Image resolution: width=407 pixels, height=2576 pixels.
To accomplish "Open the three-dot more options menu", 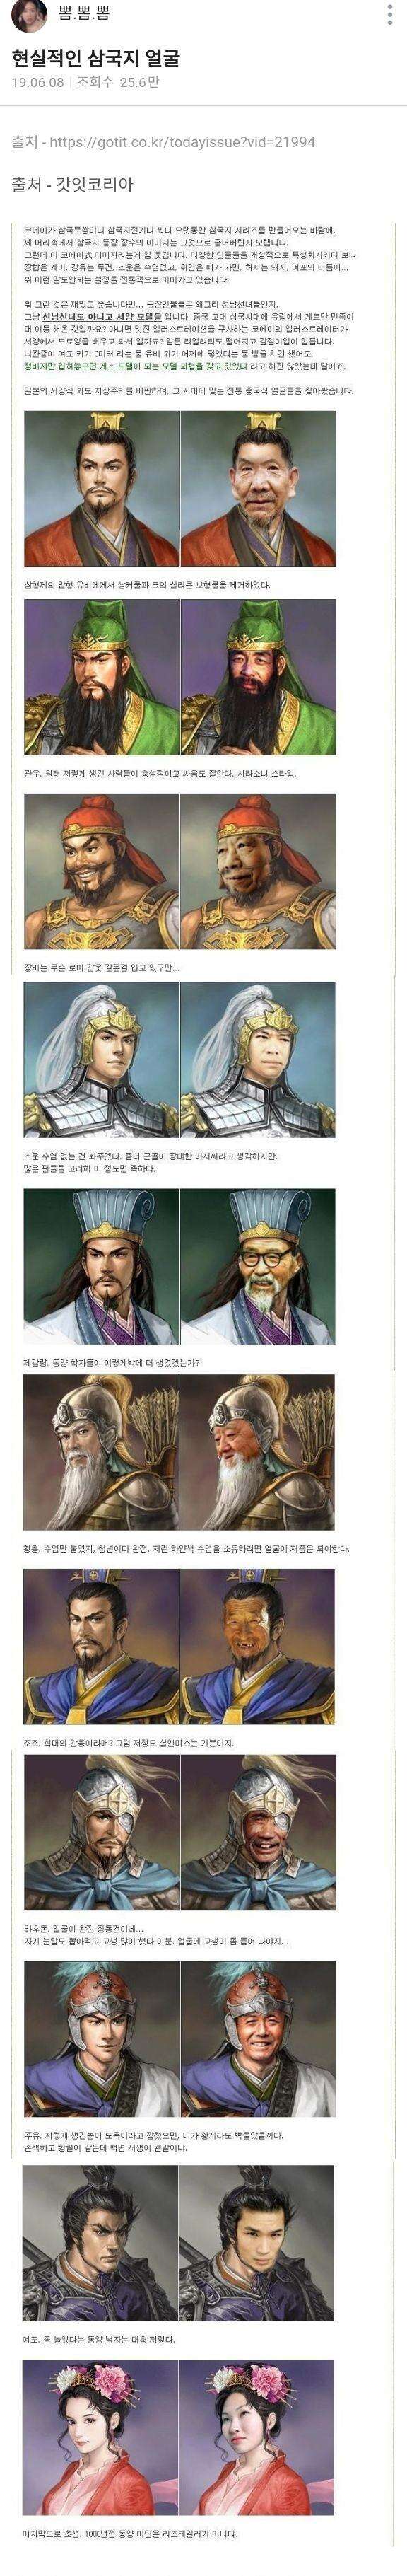I will click(x=389, y=14).
